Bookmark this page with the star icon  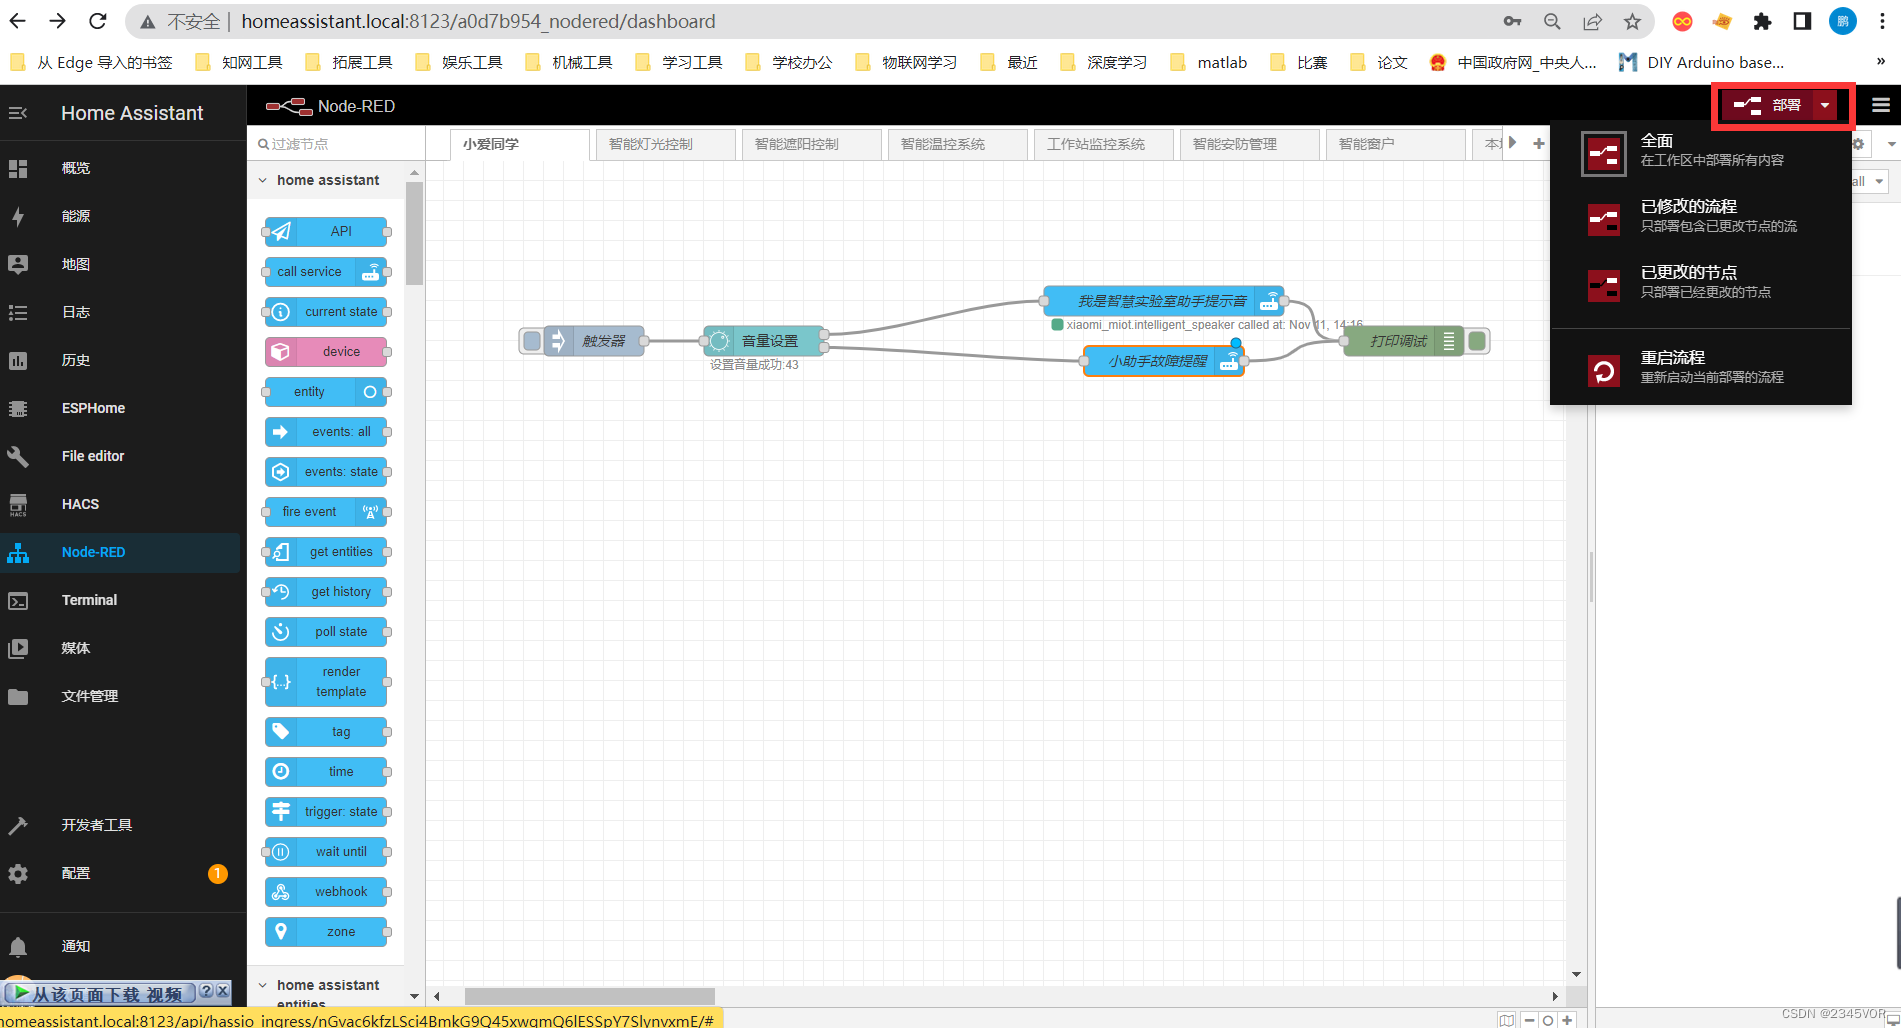[x=1632, y=21]
